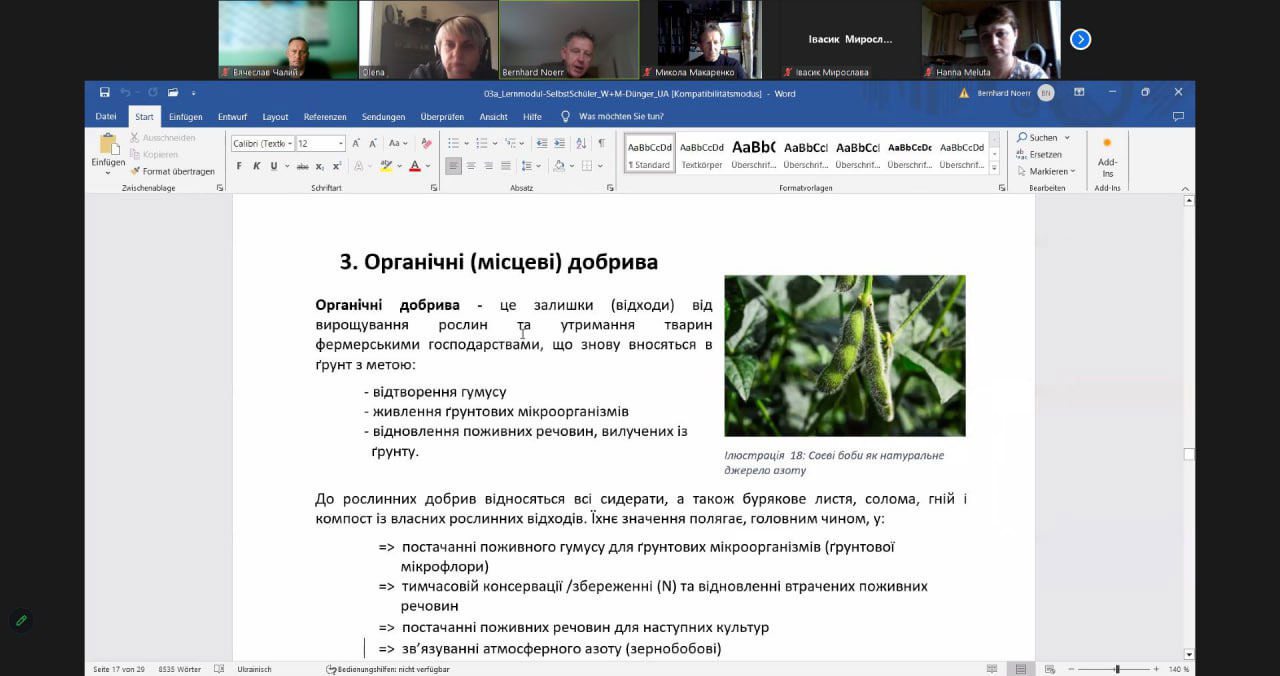Pick the red font color button
The width and height of the screenshot is (1280, 676).
tap(415, 166)
